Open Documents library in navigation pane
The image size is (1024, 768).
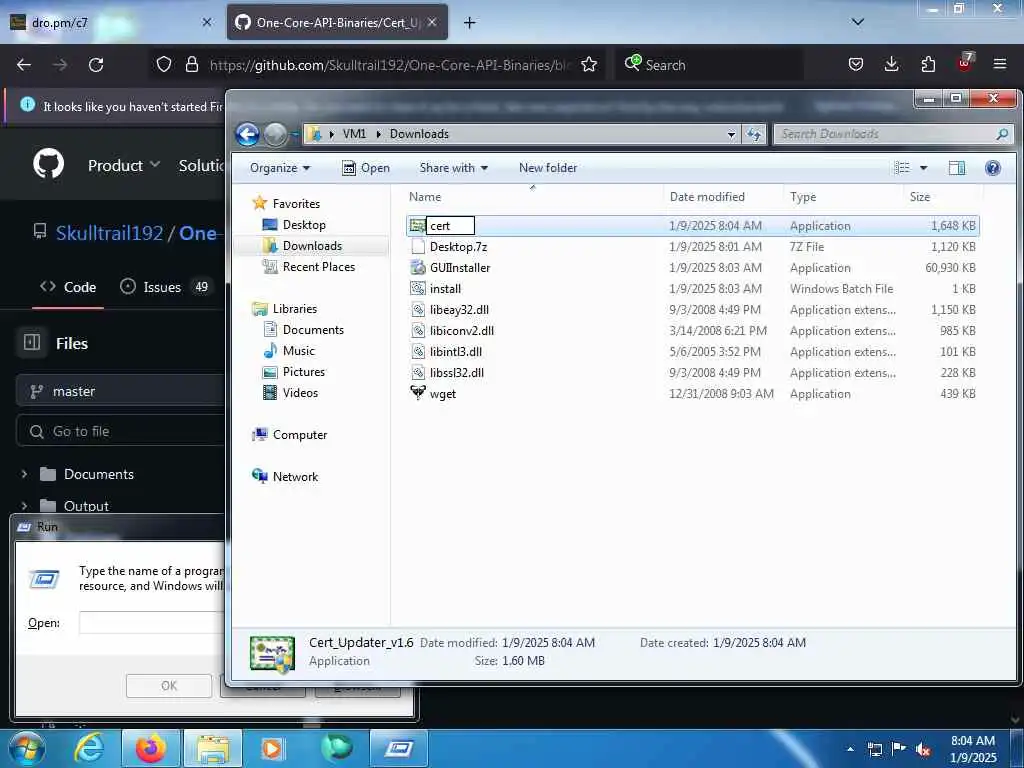(313, 330)
